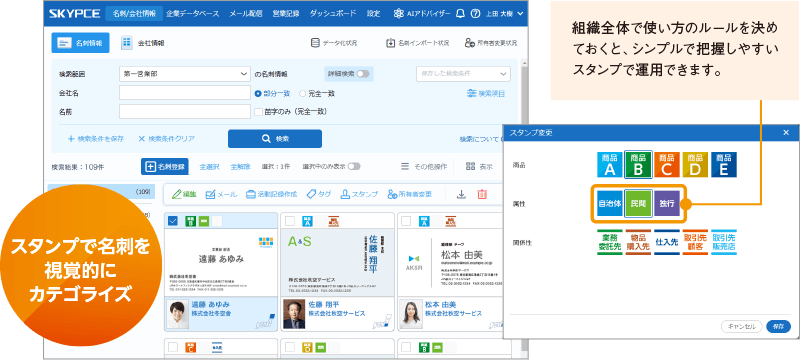Image resolution: width=800 pixels, height=360 pixels.
Task: Select the 業務委託先 relationship stamp
Action: [x=610, y=242]
